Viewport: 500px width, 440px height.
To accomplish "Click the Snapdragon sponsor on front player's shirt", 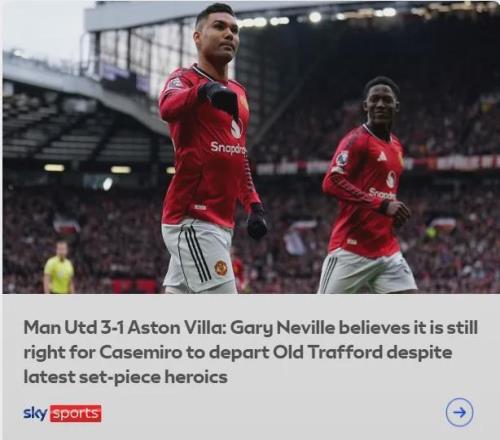I will coord(229,147).
